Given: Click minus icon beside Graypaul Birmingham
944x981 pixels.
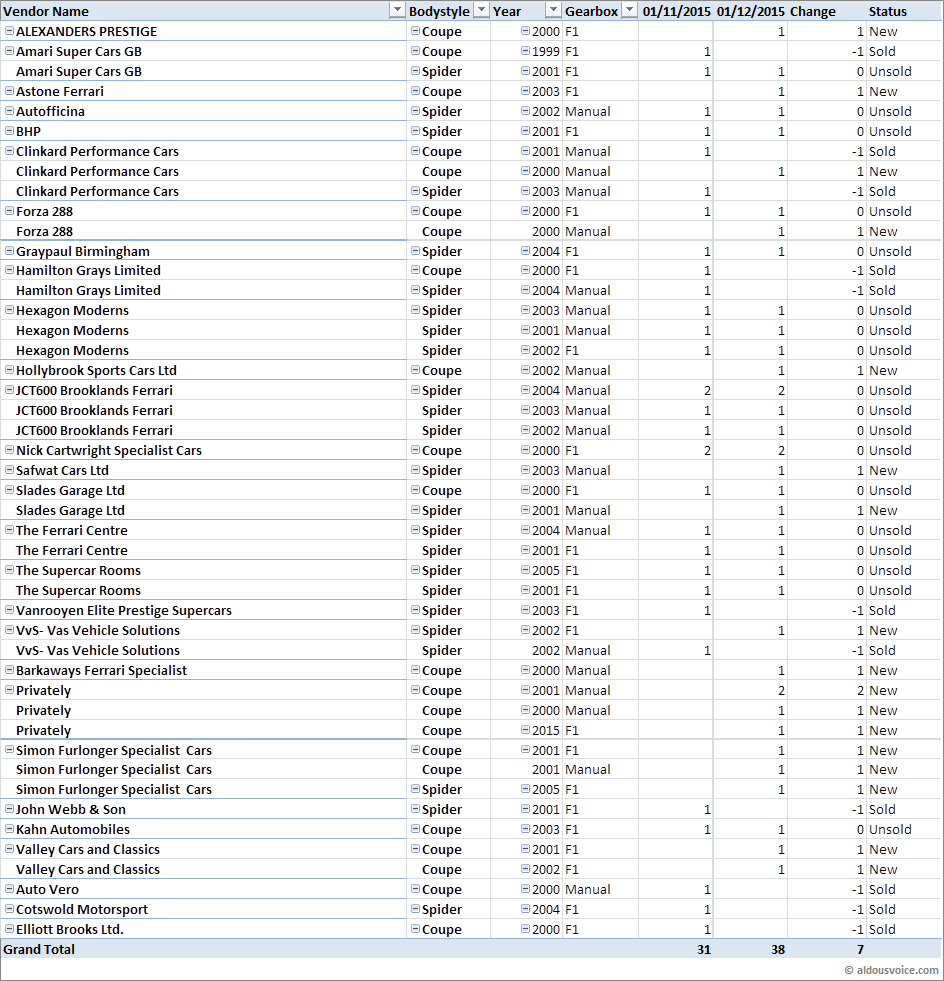Looking at the screenshot, I should point(10,251).
